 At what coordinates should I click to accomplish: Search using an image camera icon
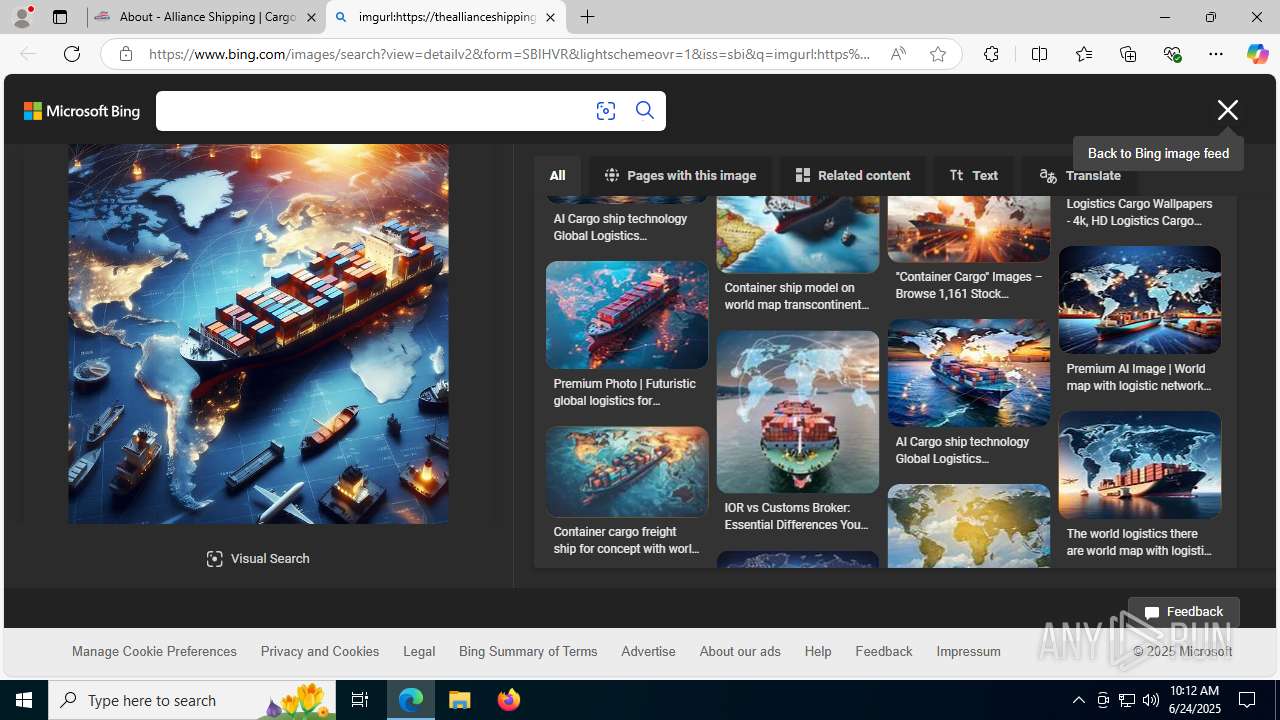pos(606,111)
